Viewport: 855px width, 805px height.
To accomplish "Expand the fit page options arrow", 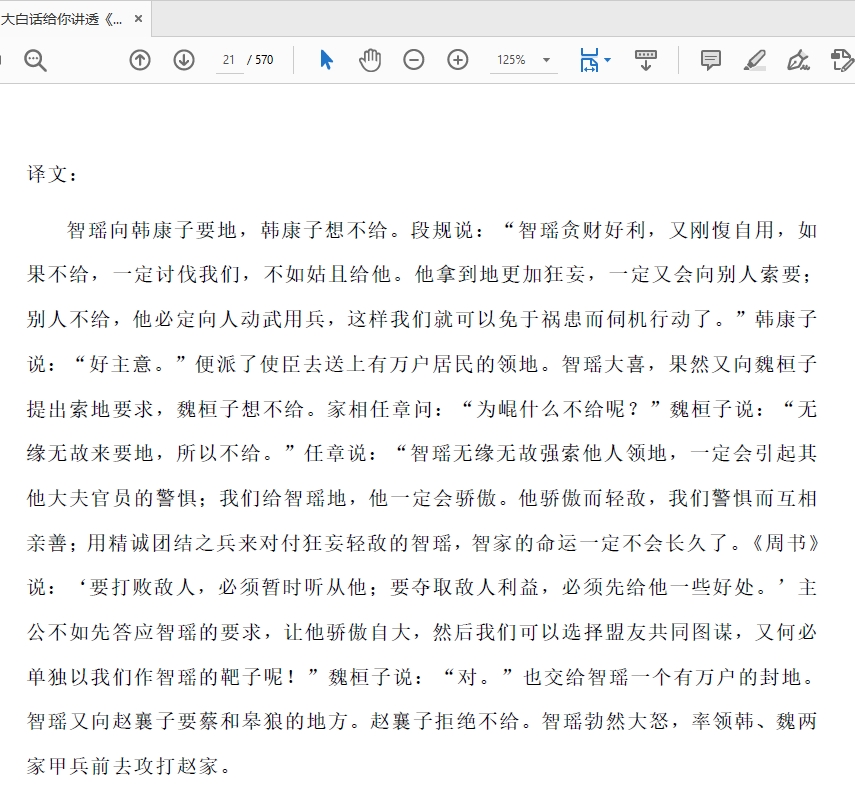I will click(608, 60).
